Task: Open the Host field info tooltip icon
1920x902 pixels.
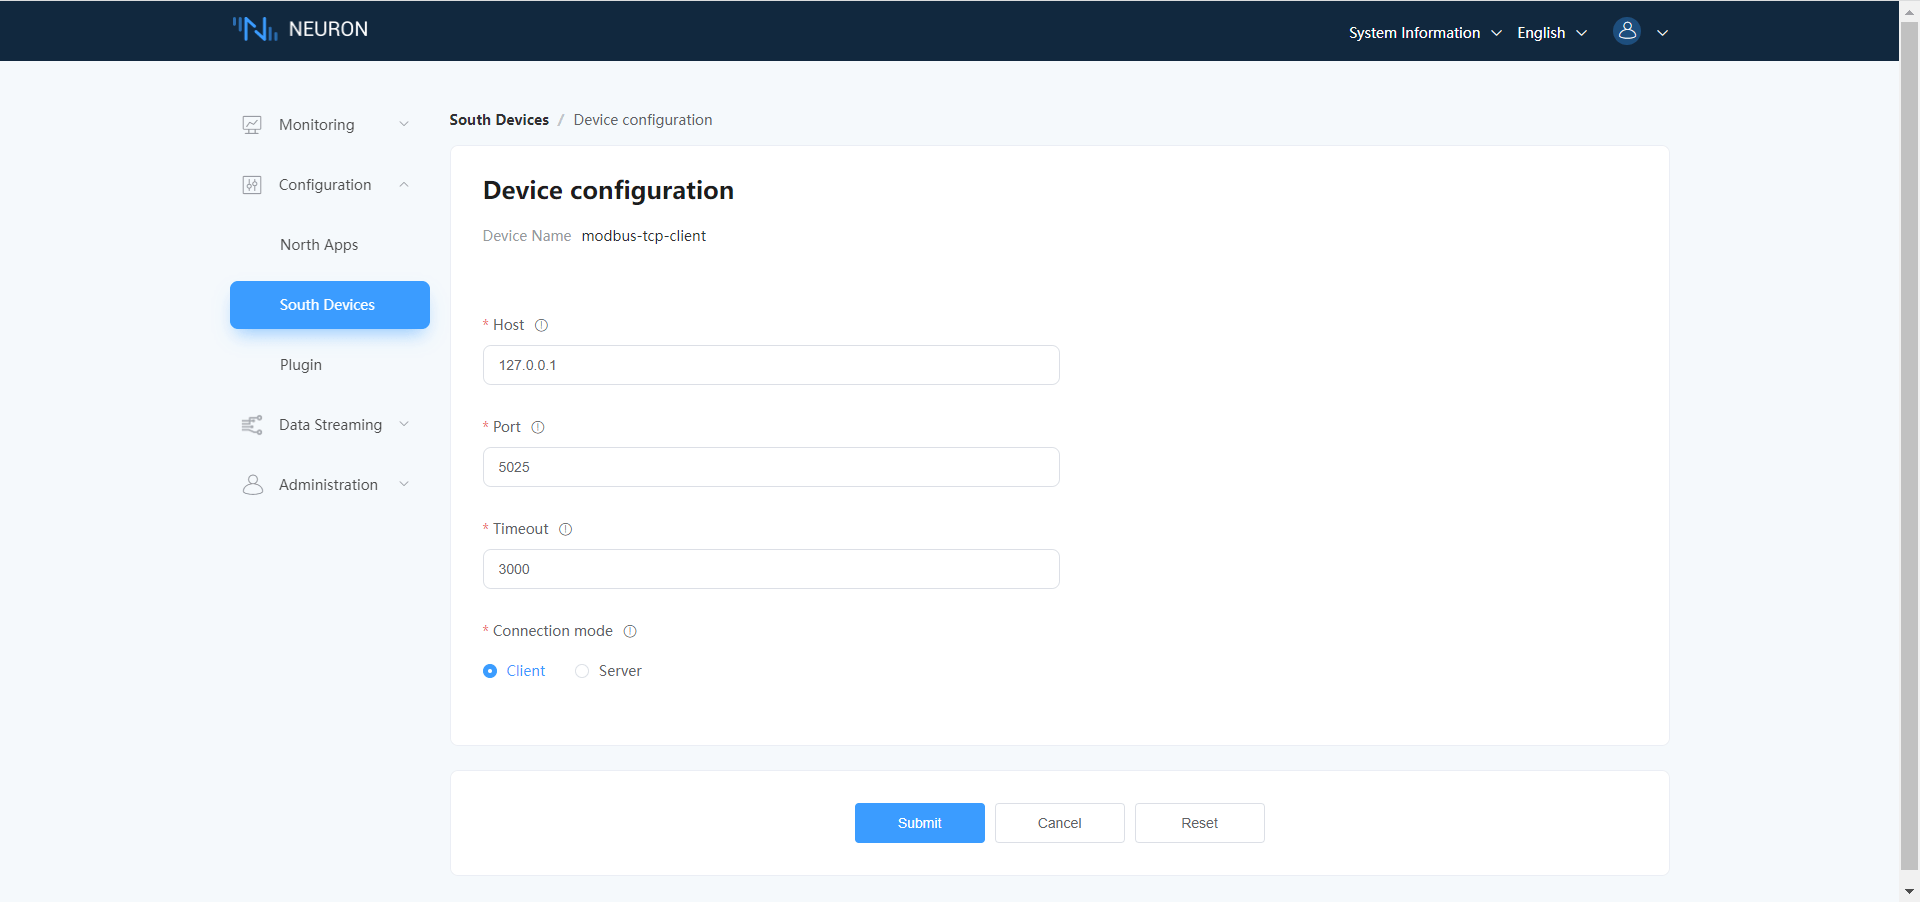Action: pyautogui.click(x=541, y=325)
